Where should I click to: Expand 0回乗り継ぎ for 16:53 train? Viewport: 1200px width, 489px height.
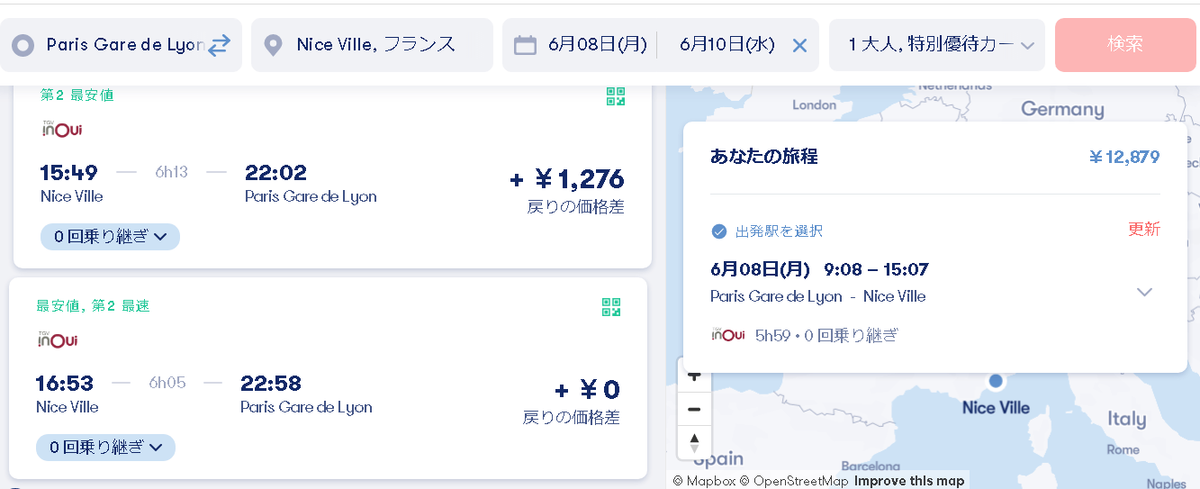click(106, 447)
